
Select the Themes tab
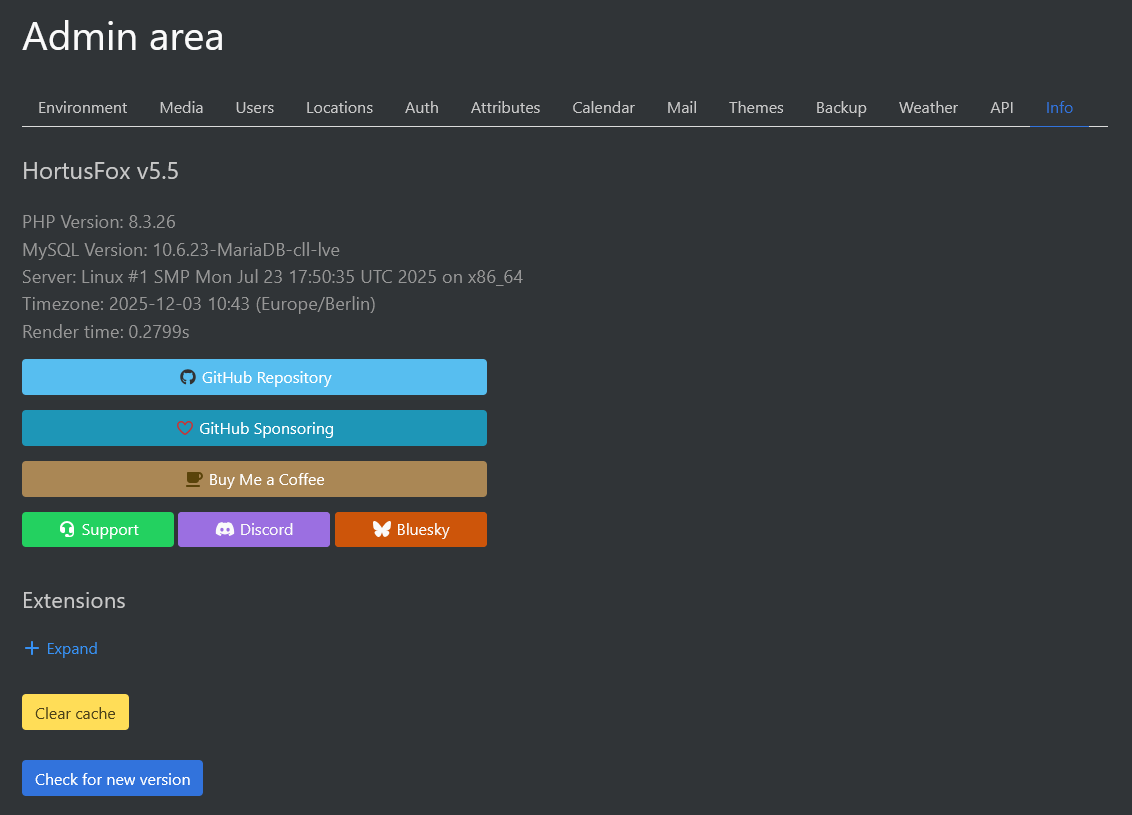[x=756, y=107]
